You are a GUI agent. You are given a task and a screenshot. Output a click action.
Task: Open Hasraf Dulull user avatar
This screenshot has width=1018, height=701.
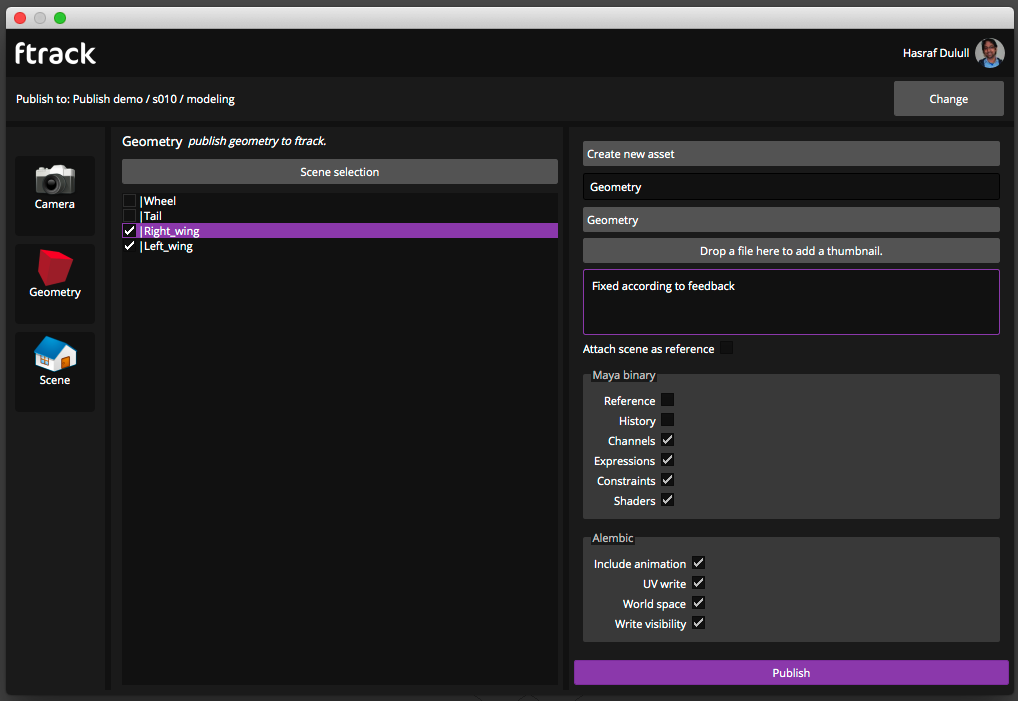pos(989,53)
